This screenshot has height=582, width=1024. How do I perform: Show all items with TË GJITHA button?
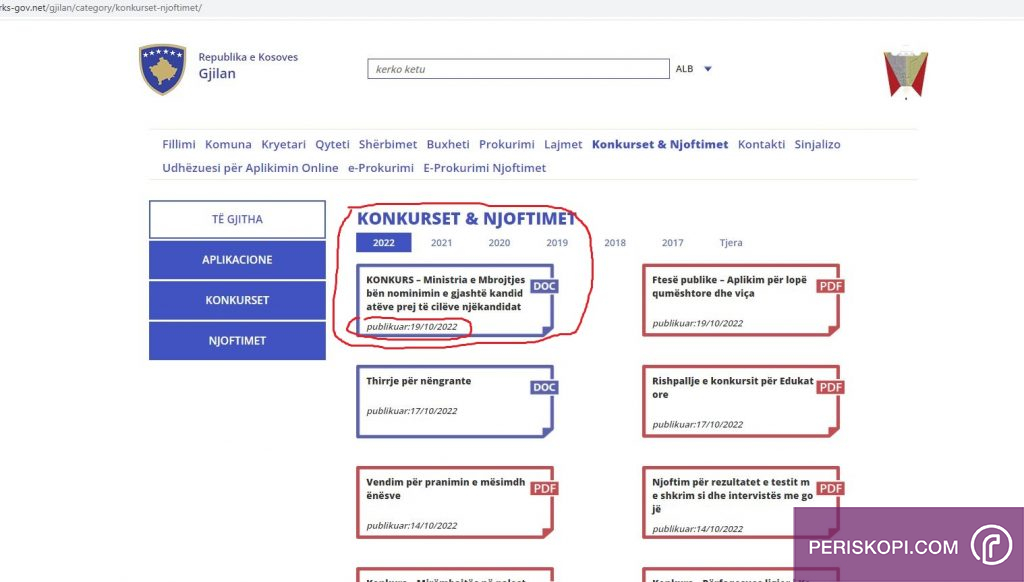[x=237, y=219]
